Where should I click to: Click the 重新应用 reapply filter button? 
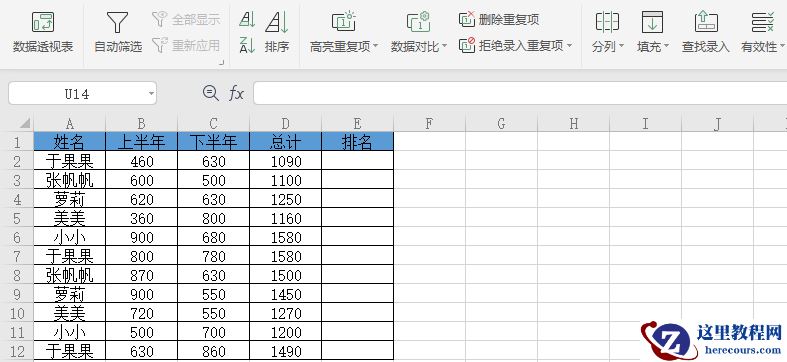(186, 46)
